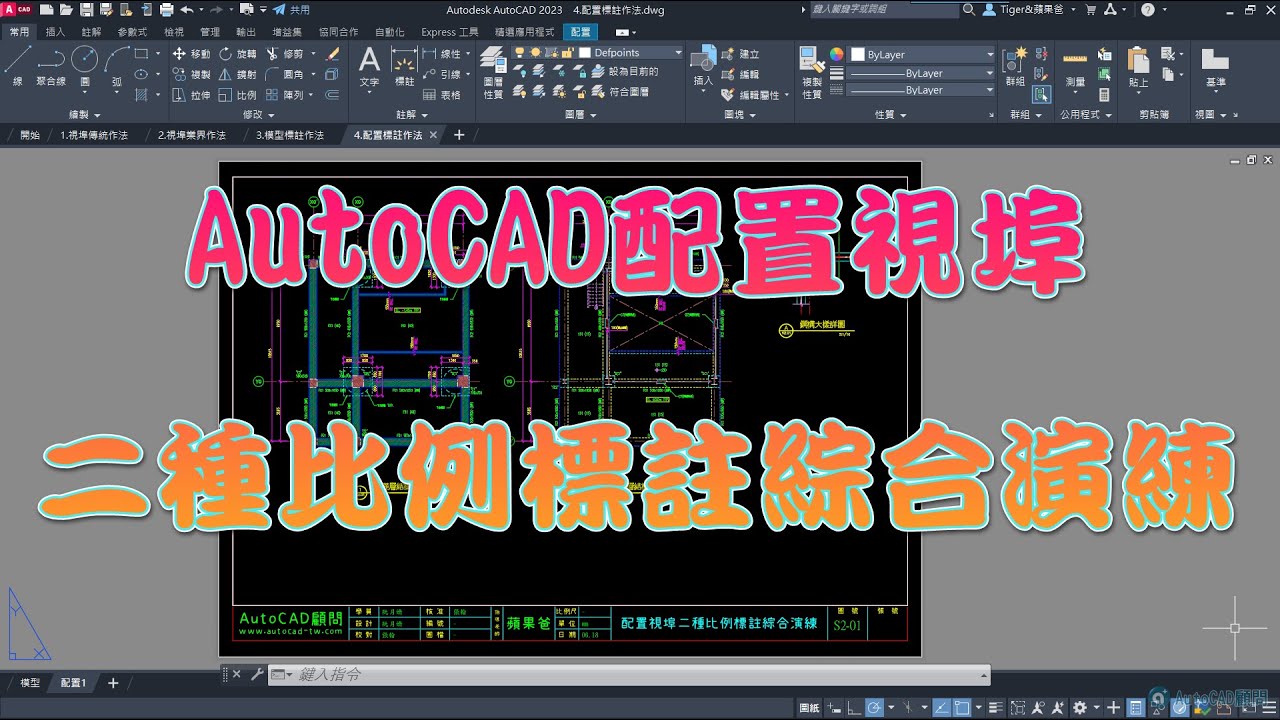The height and width of the screenshot is (720, 1280).
Task: Toggle group selection mode button
Action: point(1042,95)
